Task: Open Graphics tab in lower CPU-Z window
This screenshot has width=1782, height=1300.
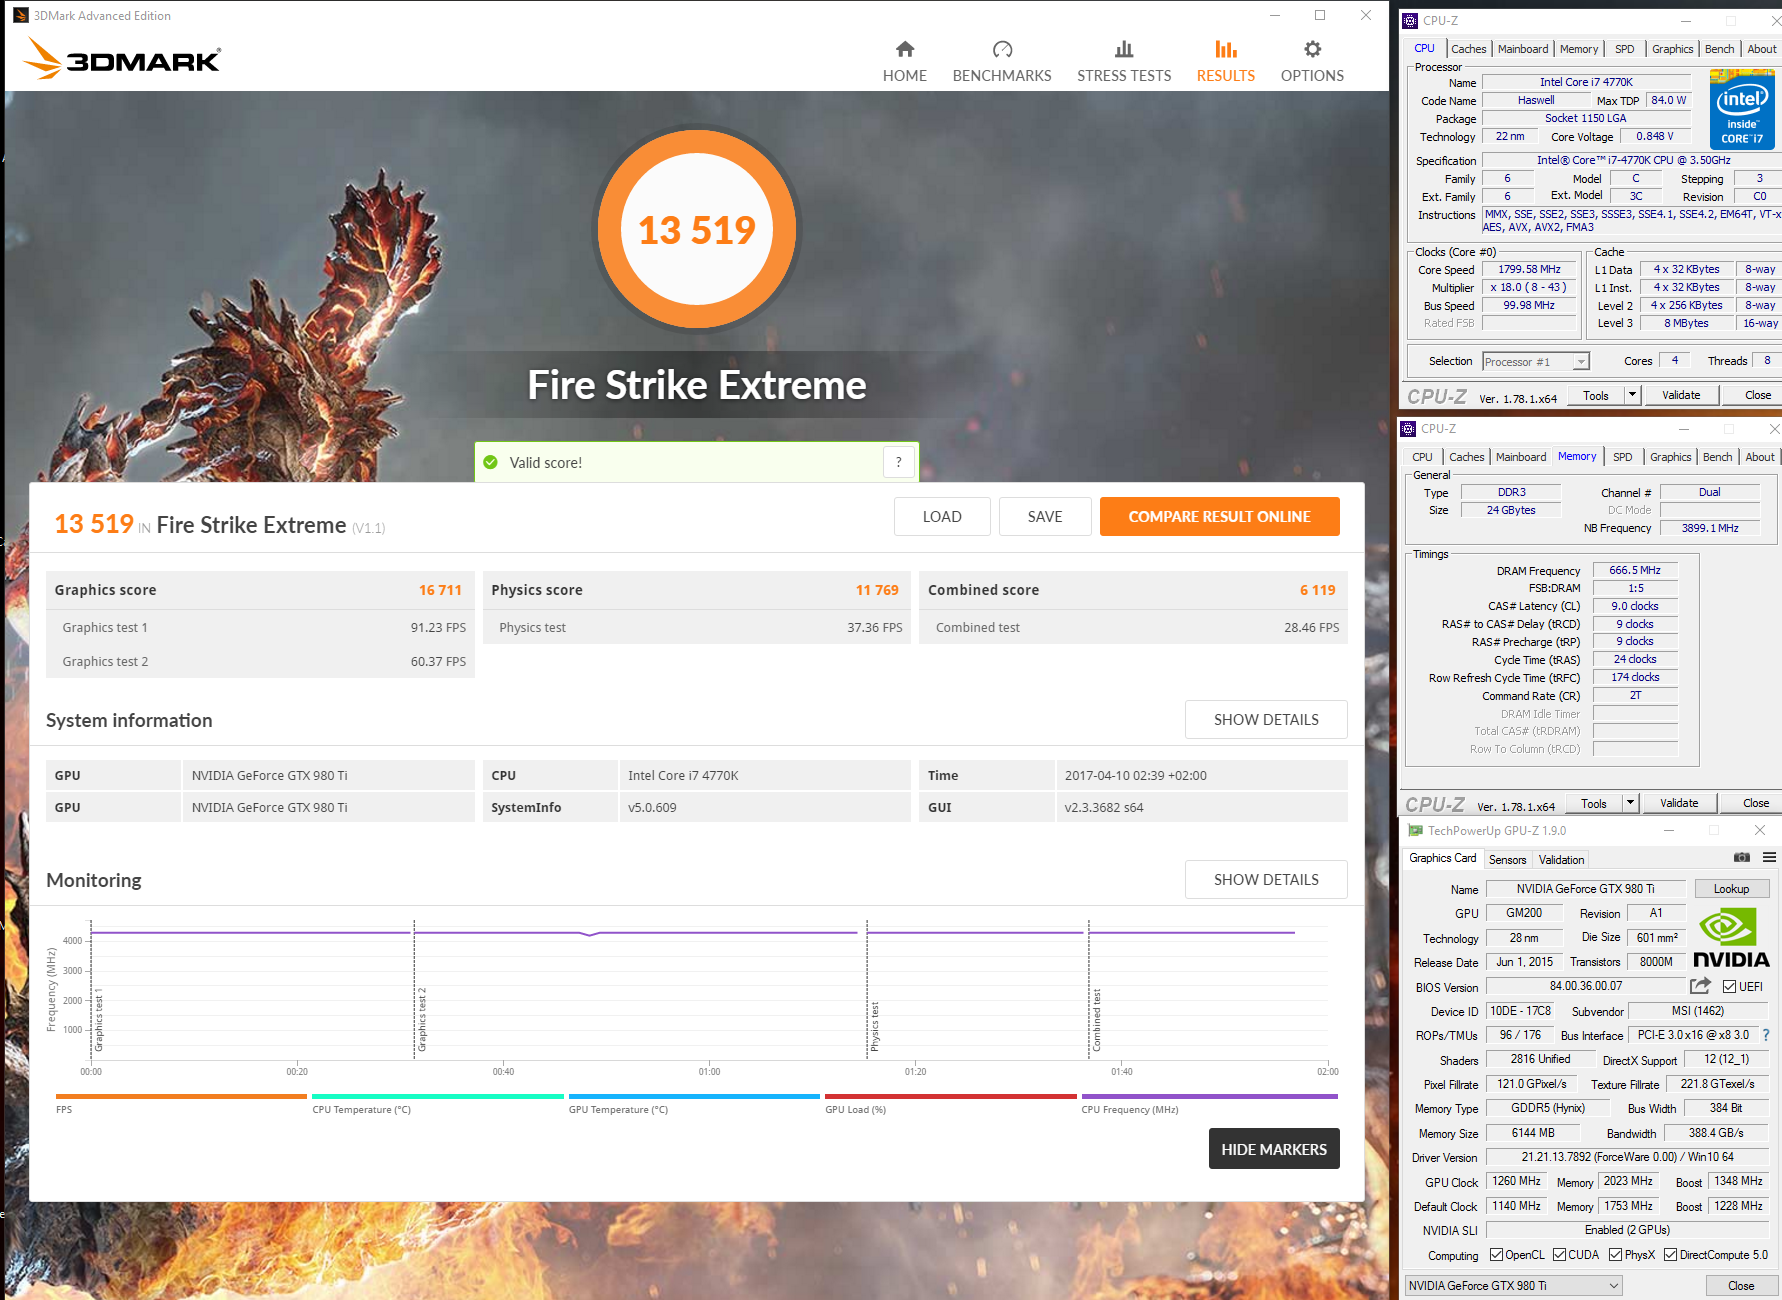Action: coord(1670,457)
